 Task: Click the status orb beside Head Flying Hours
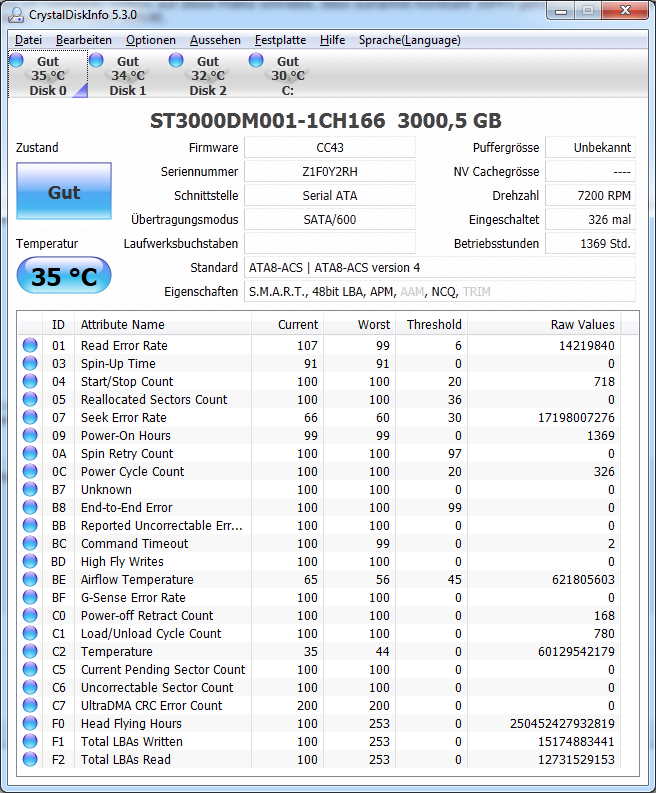(x=30, y=724)
